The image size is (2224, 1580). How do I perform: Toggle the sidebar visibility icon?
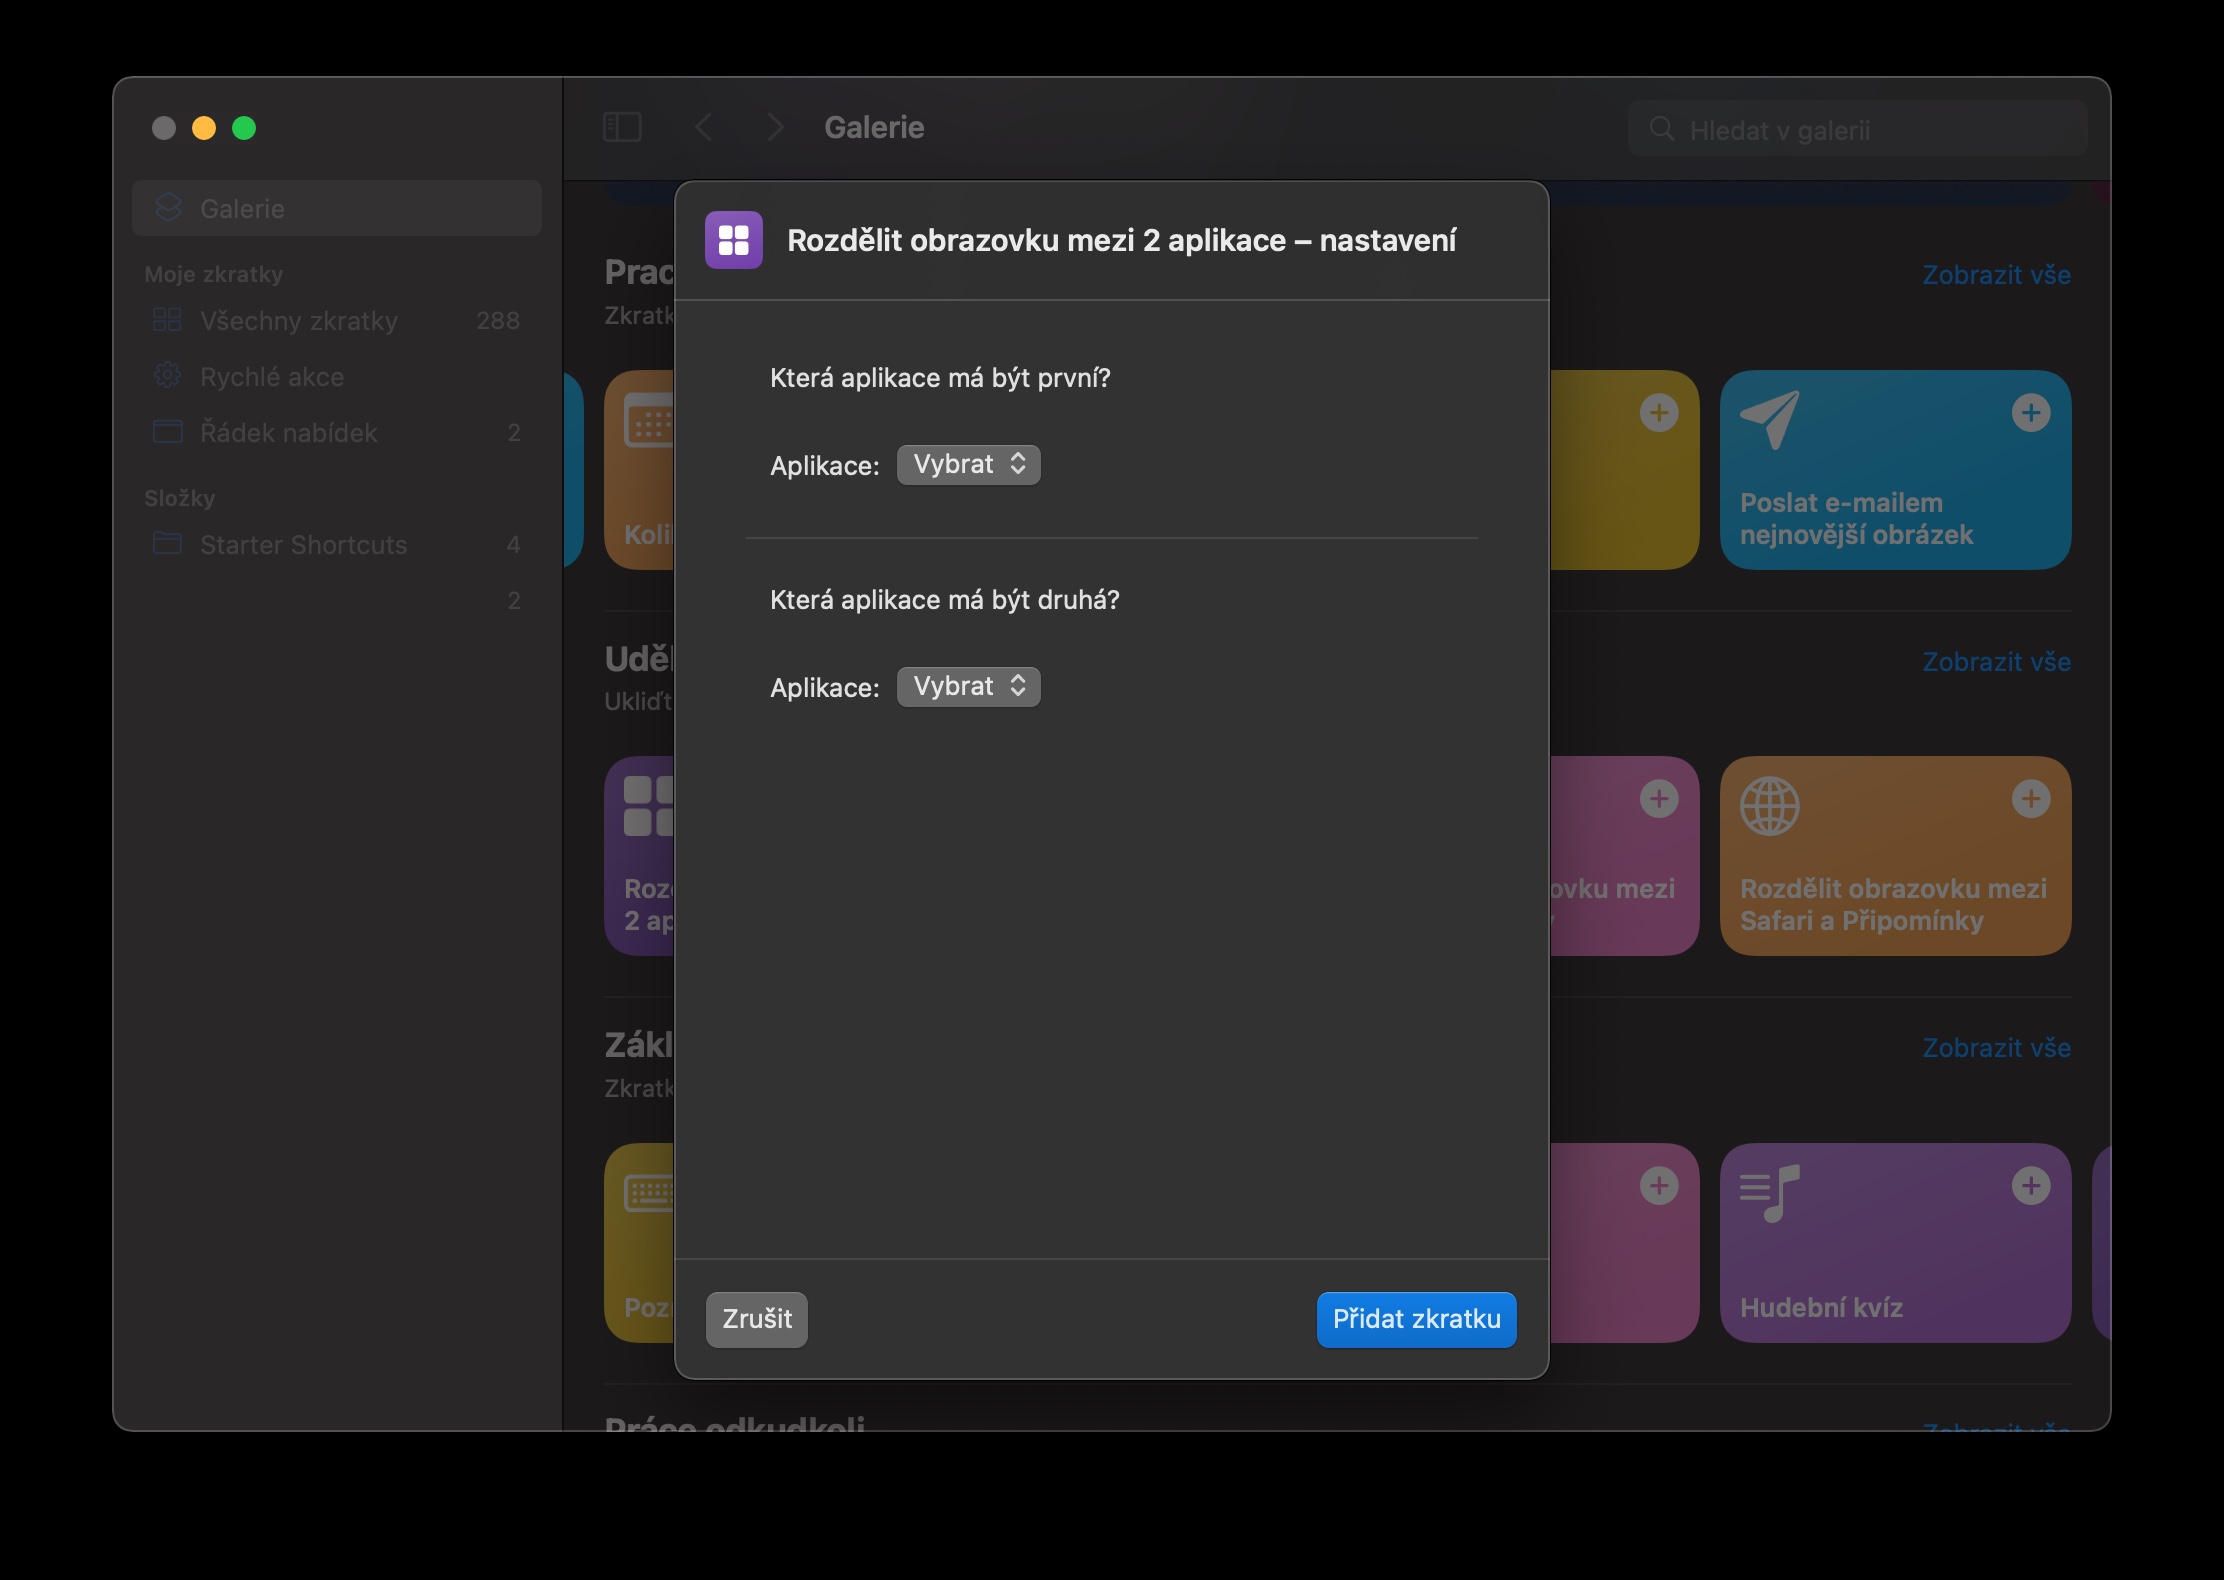(622, 127)
